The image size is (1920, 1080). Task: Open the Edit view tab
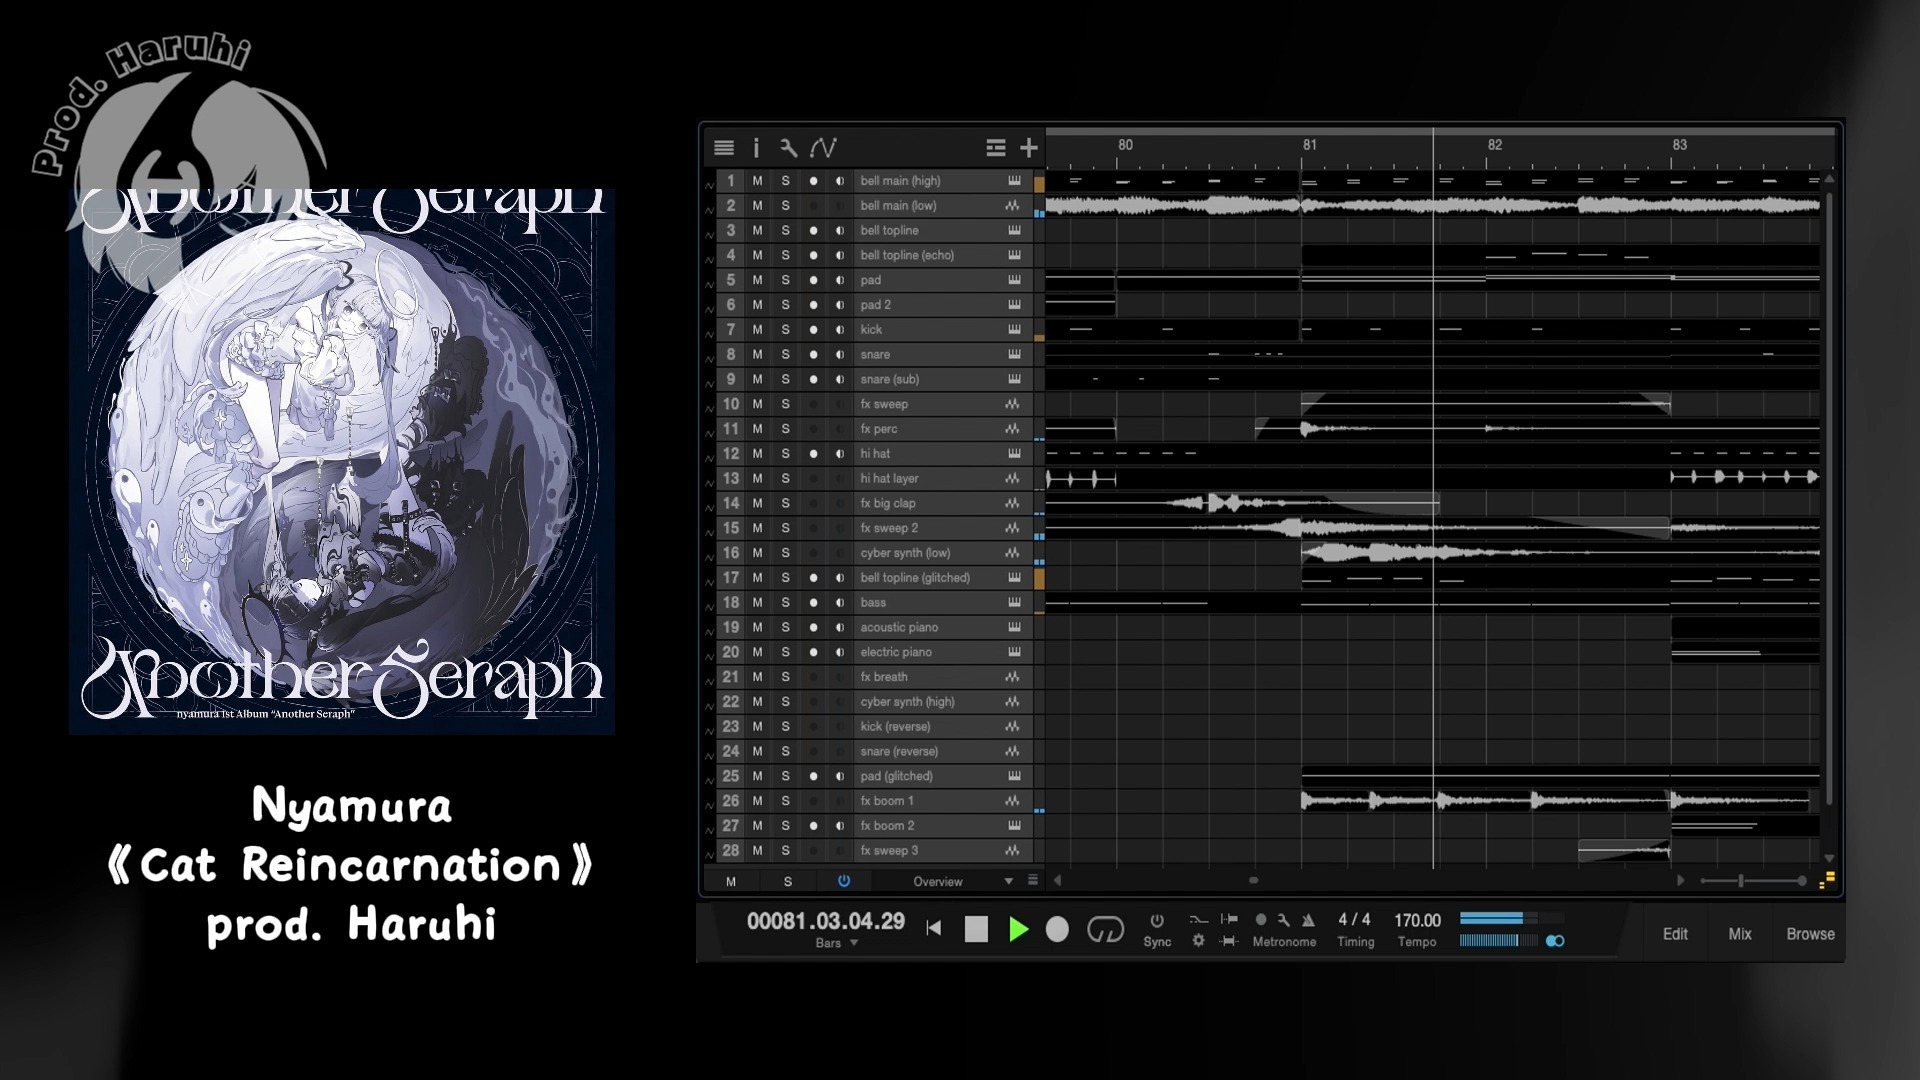click(1675, 934)
